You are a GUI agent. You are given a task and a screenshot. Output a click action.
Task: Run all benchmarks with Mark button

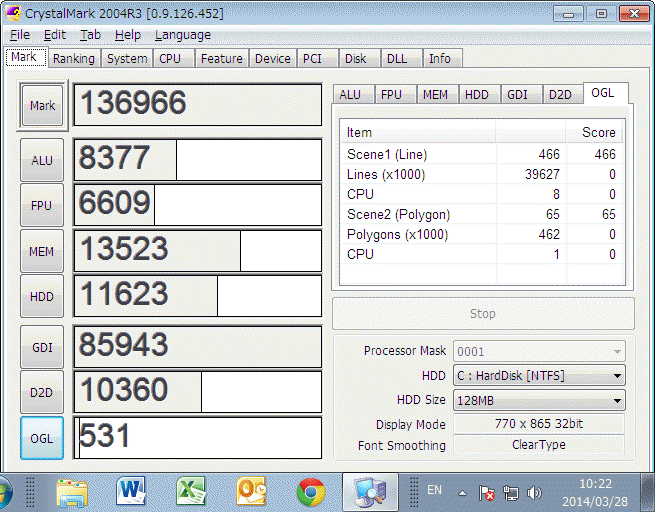42,106
